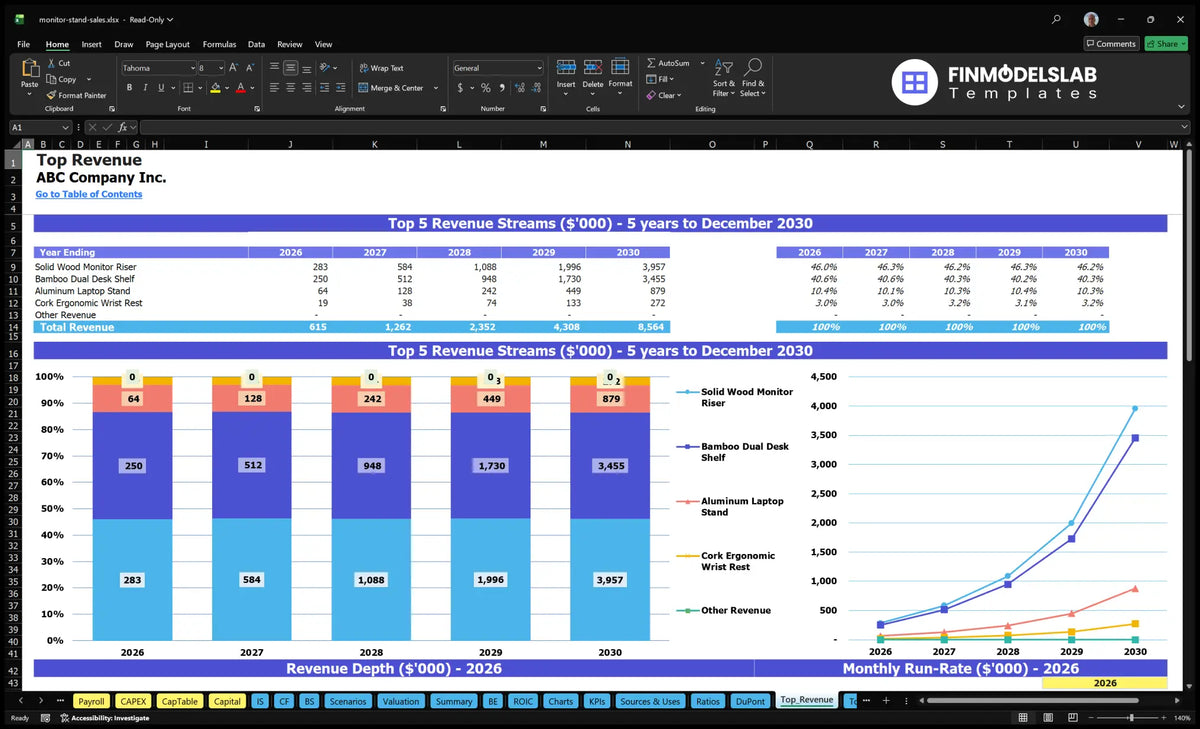1200x729 pixels.
Task: Click Accessibility: Investigate status item
Action: [x=104, y=718]
